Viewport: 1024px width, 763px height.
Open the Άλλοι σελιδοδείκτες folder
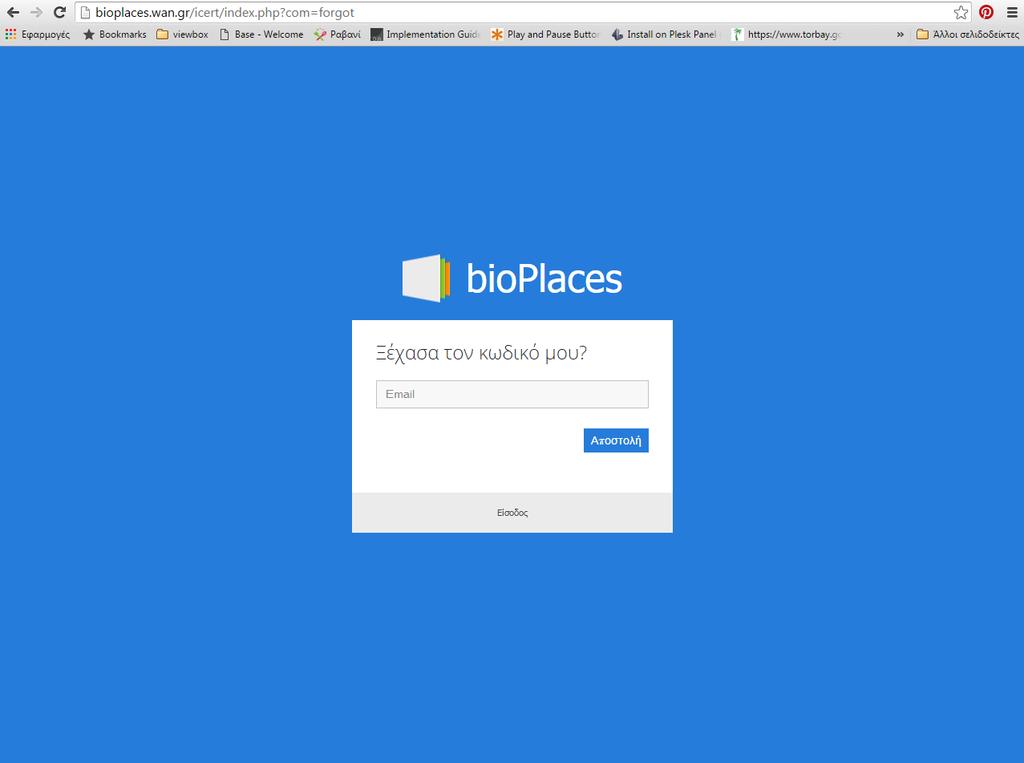tap(967, 35)
